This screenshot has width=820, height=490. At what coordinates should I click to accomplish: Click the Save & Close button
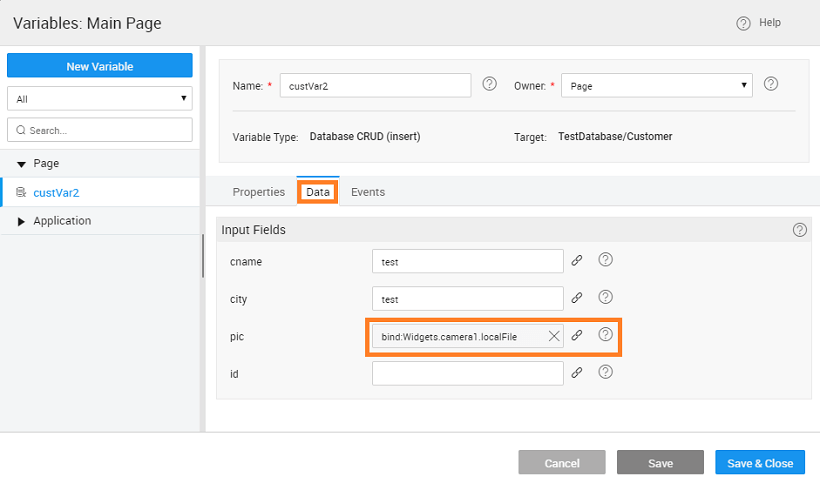(759, 463)
